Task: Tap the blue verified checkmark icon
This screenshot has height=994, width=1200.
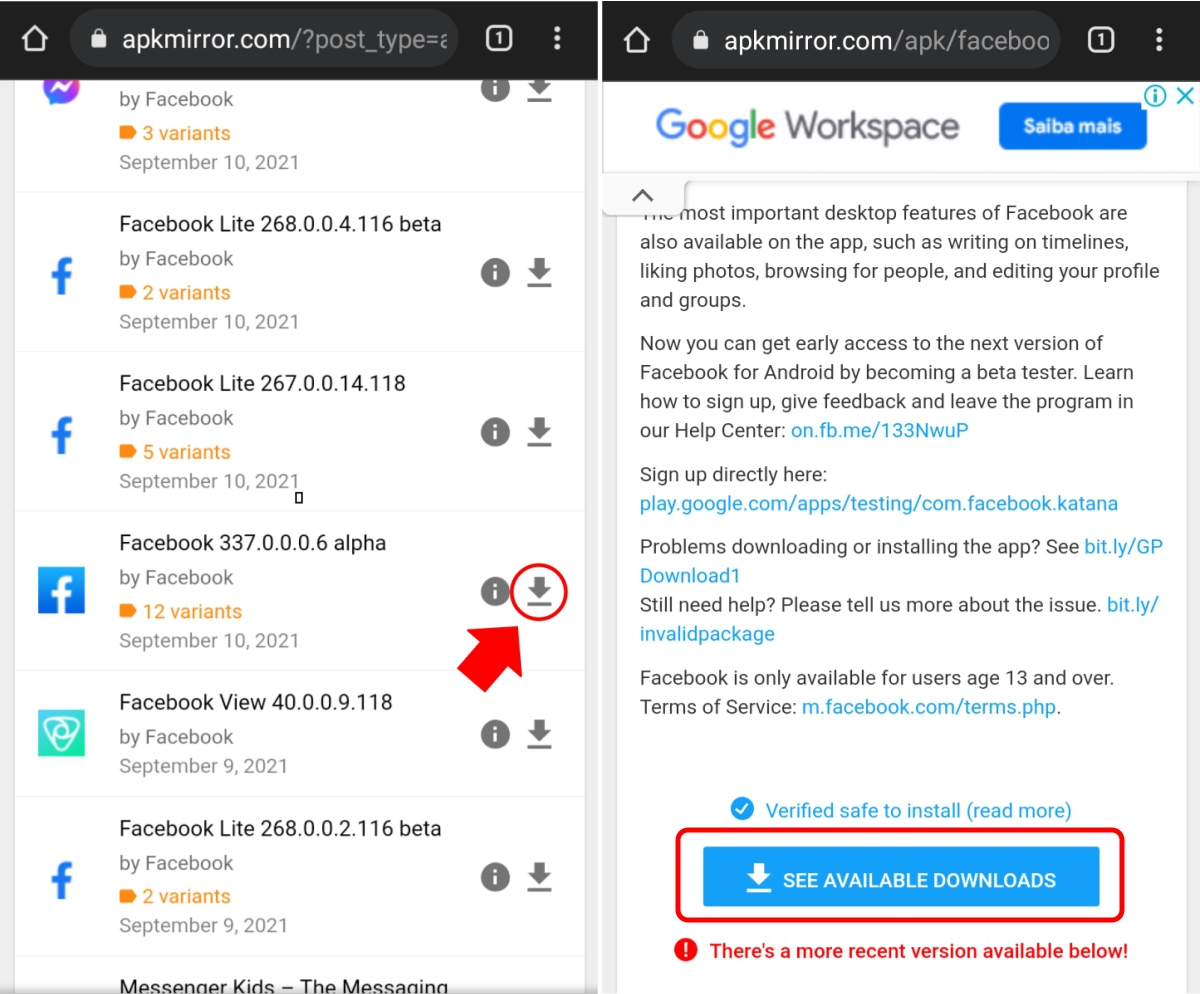Action: tap(742, 808)
